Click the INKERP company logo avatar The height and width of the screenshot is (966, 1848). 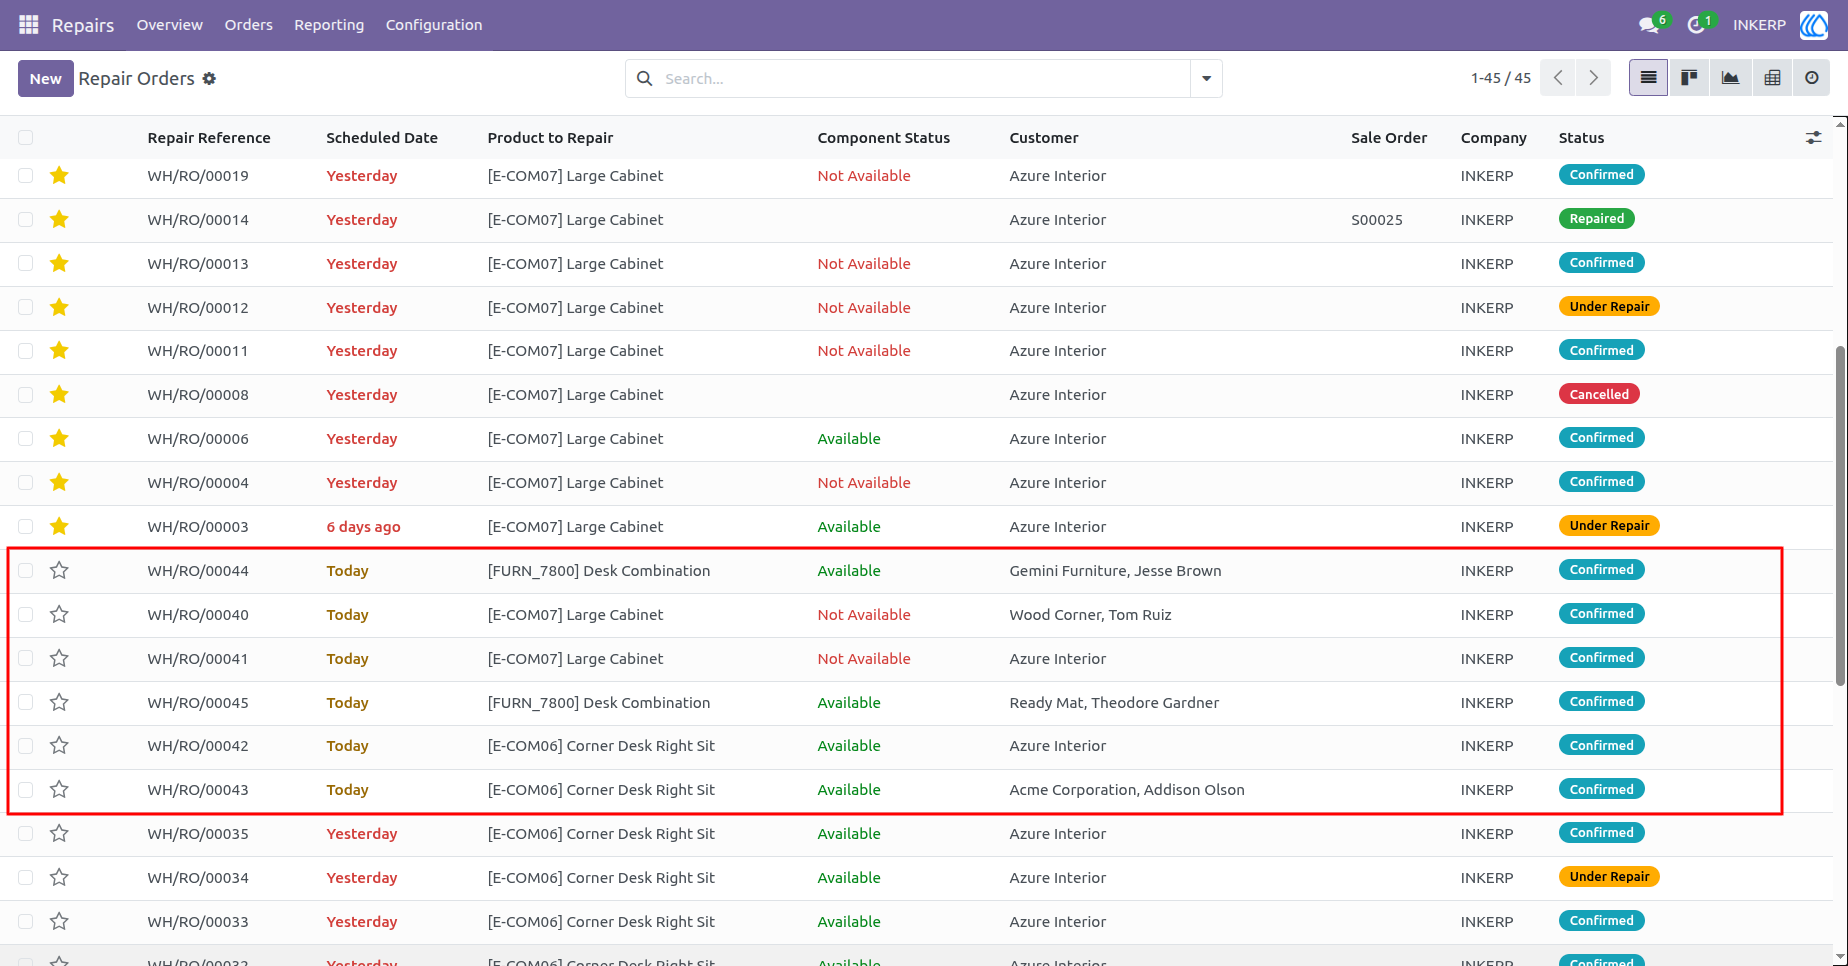pyautogui.click(x=1814, y=25)
